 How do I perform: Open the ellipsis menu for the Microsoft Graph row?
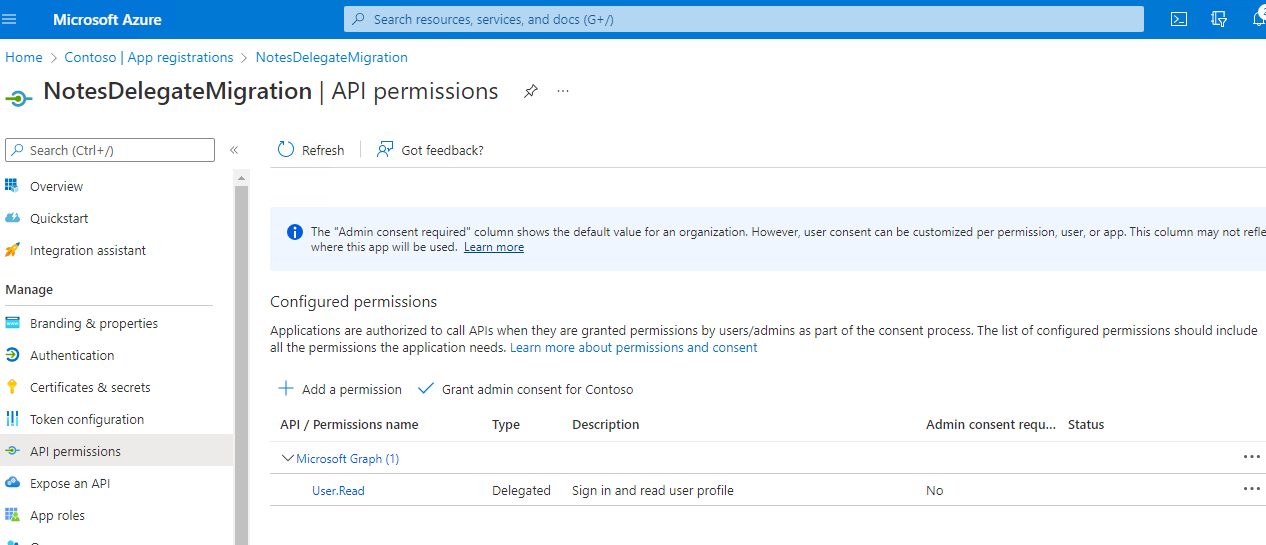[x=1251, y=456]
